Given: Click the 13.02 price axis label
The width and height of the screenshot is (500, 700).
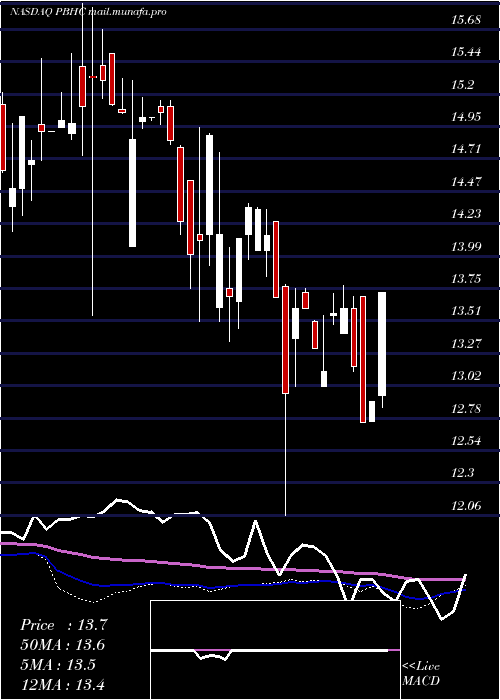Looking at the screenshot, I should [467, 376].
